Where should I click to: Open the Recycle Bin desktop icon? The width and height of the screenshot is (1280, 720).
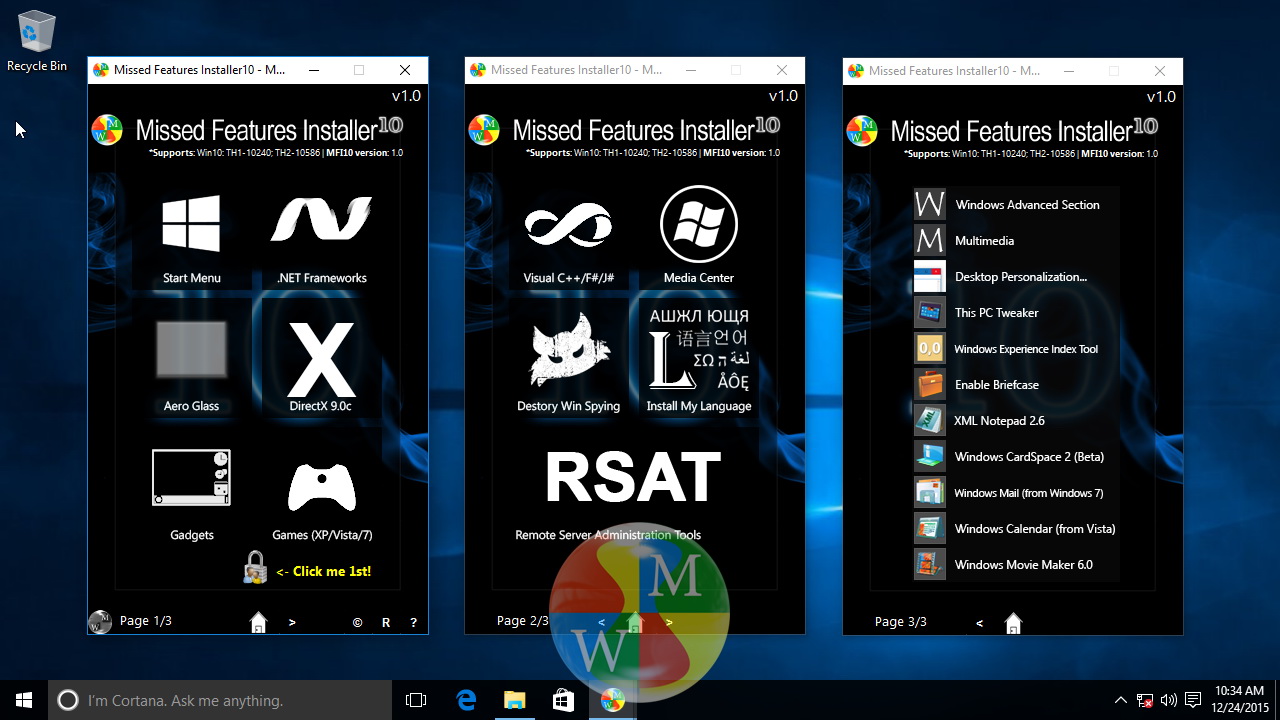37,42
